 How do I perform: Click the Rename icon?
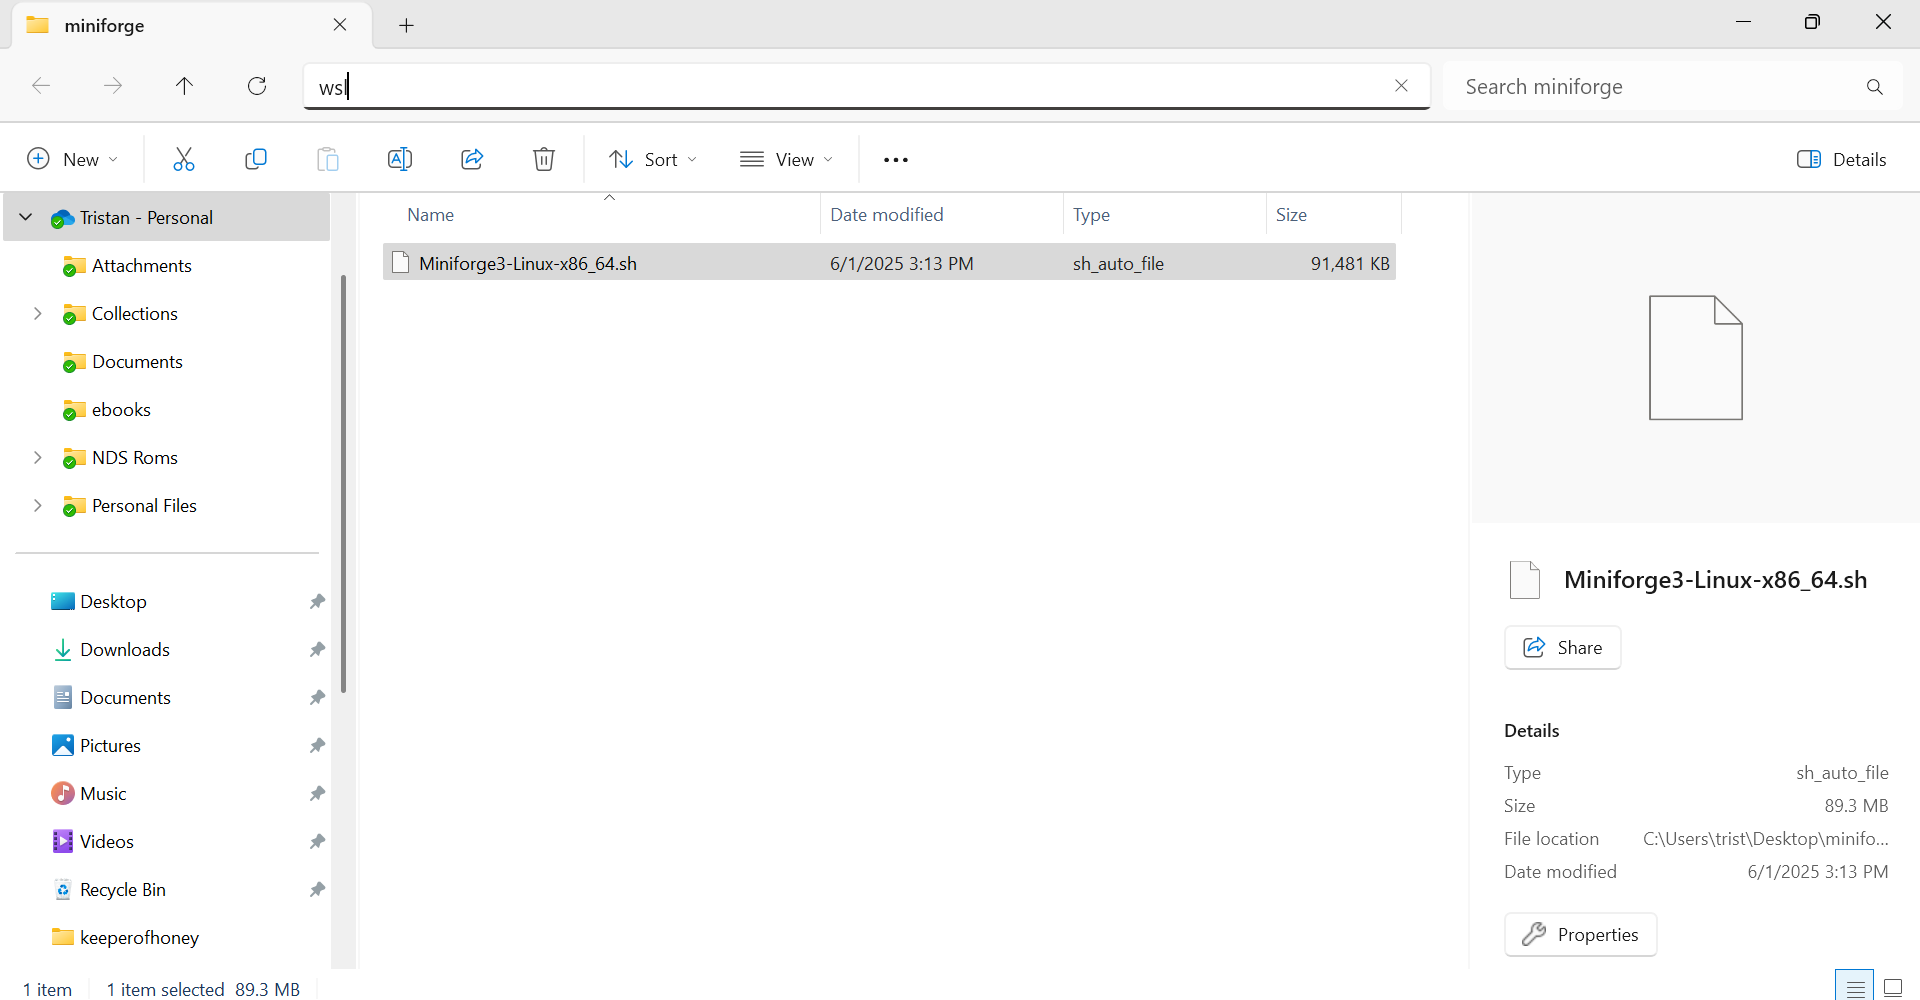pyautogui.click(x=400, y=159)
